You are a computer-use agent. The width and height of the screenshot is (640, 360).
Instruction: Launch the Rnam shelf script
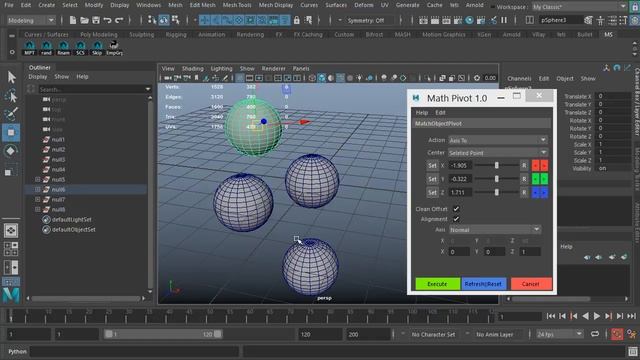[63, 48]
